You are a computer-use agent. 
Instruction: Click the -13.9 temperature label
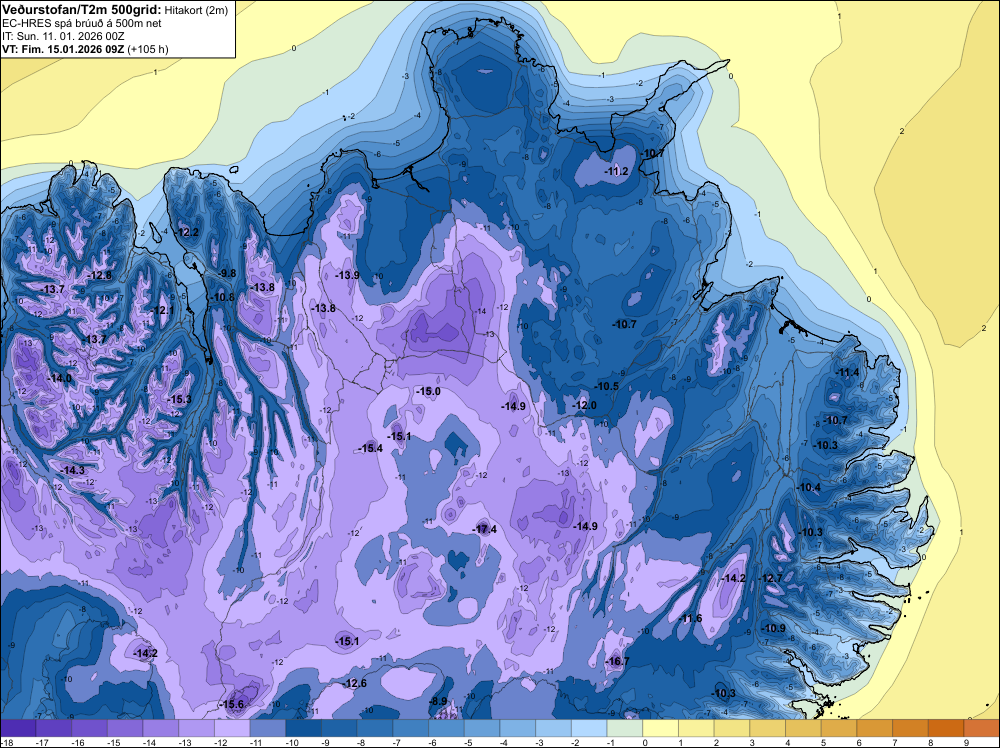[x=348, y=275]
